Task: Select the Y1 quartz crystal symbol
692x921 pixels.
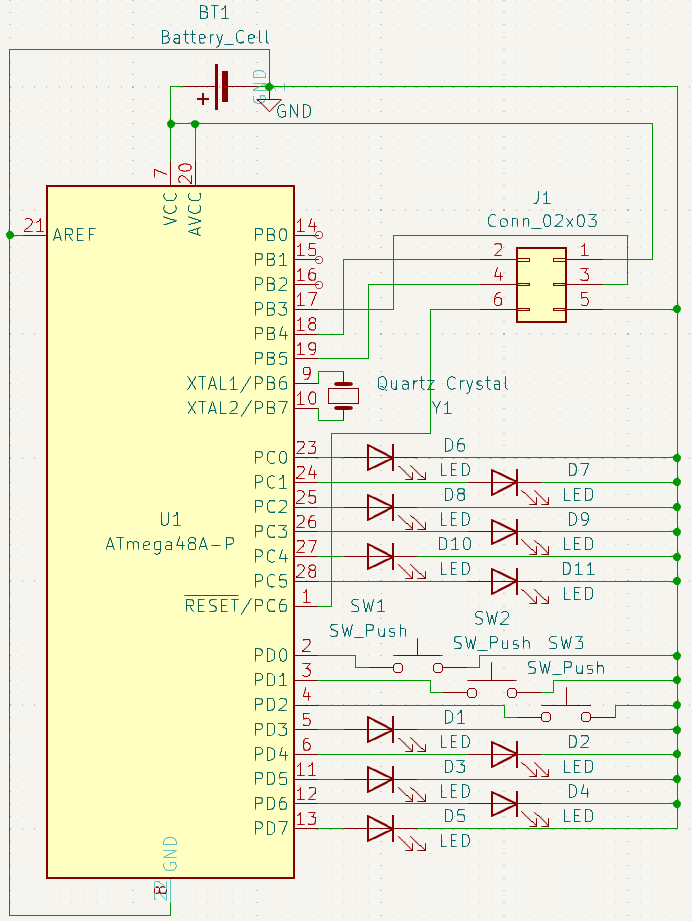Action: pos(343,396)
